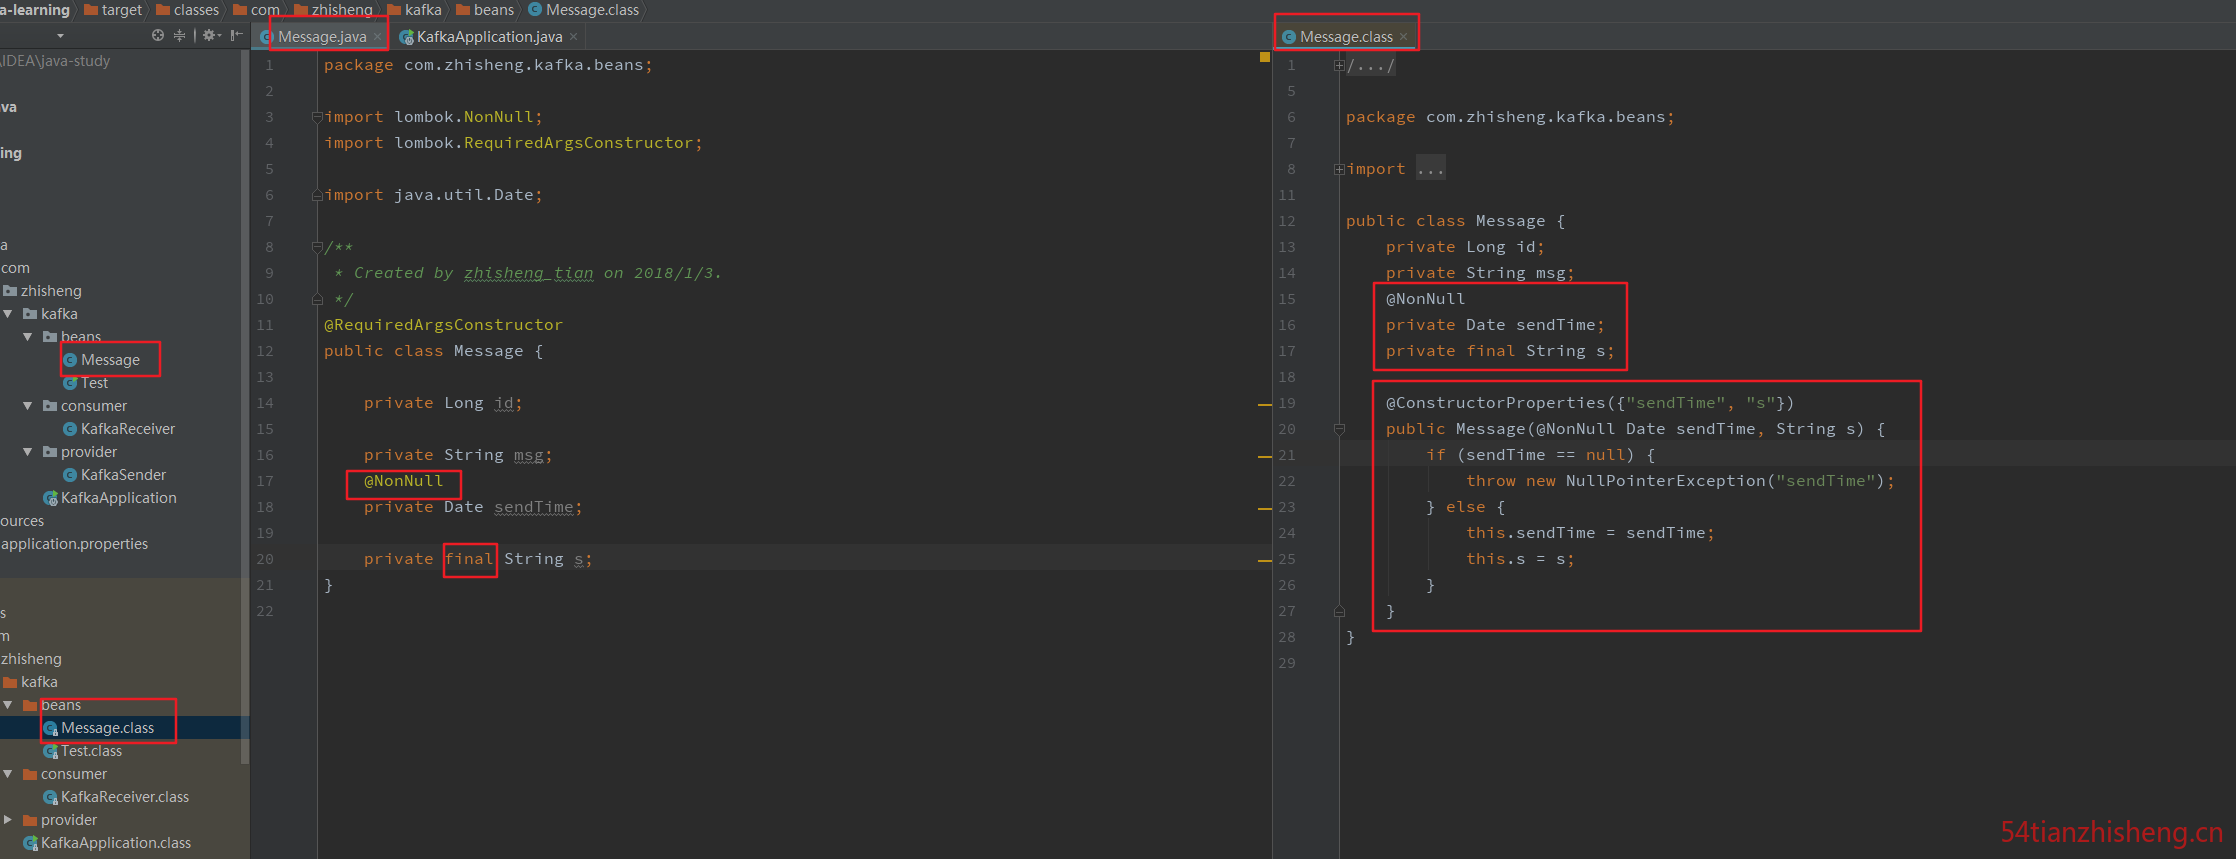Collapse the source consumer package in tree
The image size is (2236, 859).
28,406
